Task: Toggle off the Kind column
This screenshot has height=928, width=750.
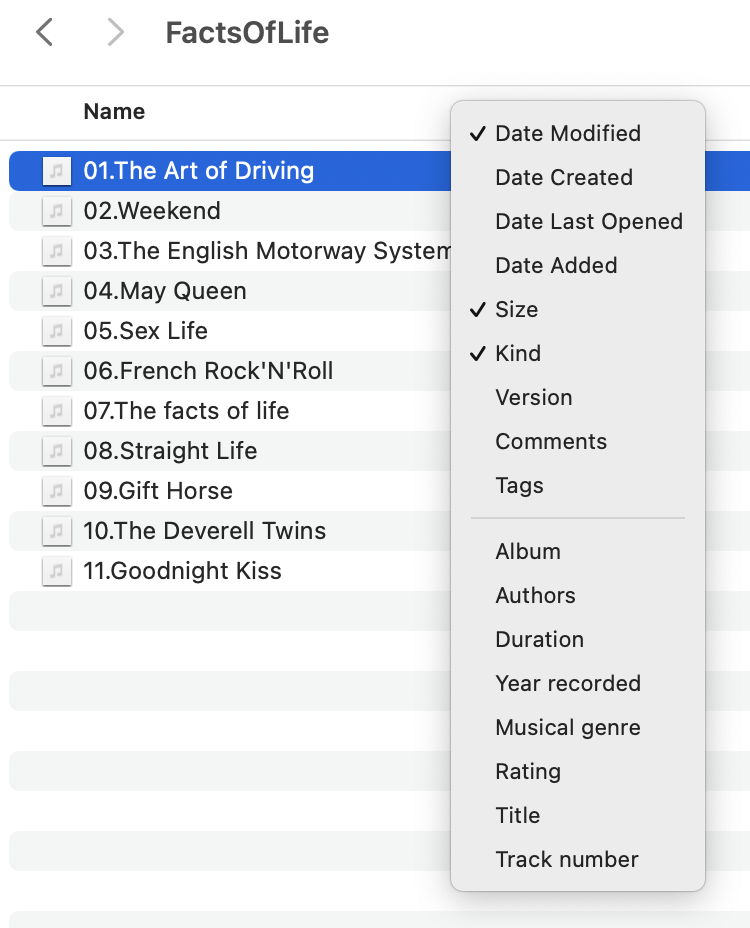Action: pyautogui.click(x=518, y=353)
